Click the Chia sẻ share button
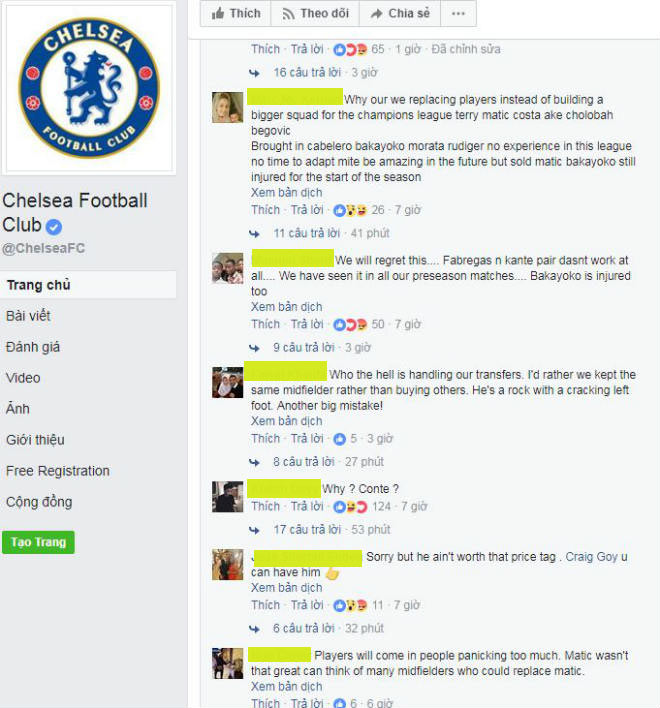The image size is (660, 708). coord(400,14)
